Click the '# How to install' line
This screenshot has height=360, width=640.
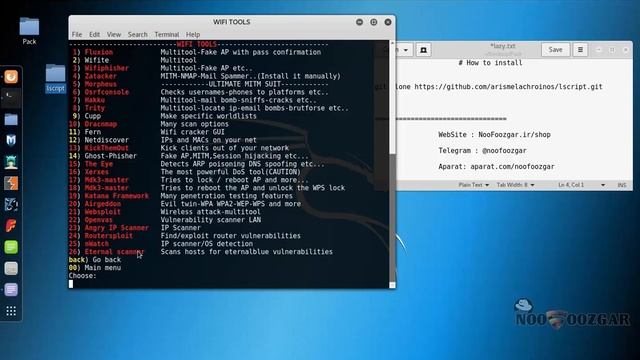[x=490, y=63]
